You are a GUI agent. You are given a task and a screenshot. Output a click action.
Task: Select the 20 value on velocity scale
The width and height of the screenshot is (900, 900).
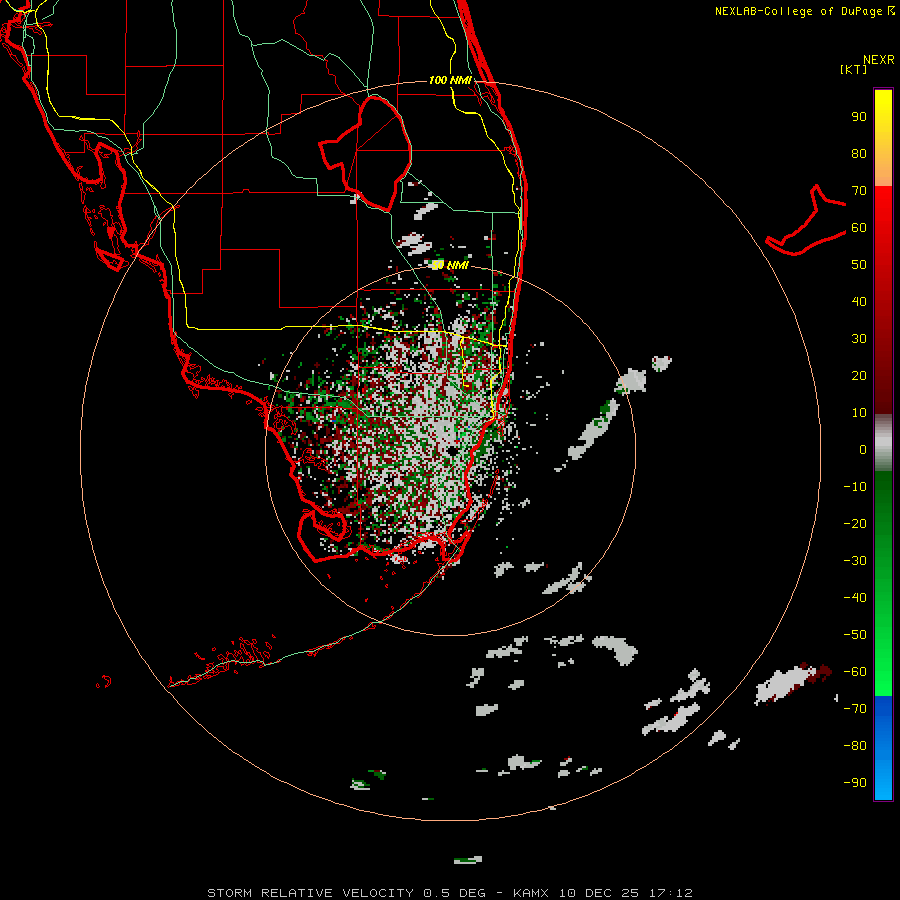859,376
